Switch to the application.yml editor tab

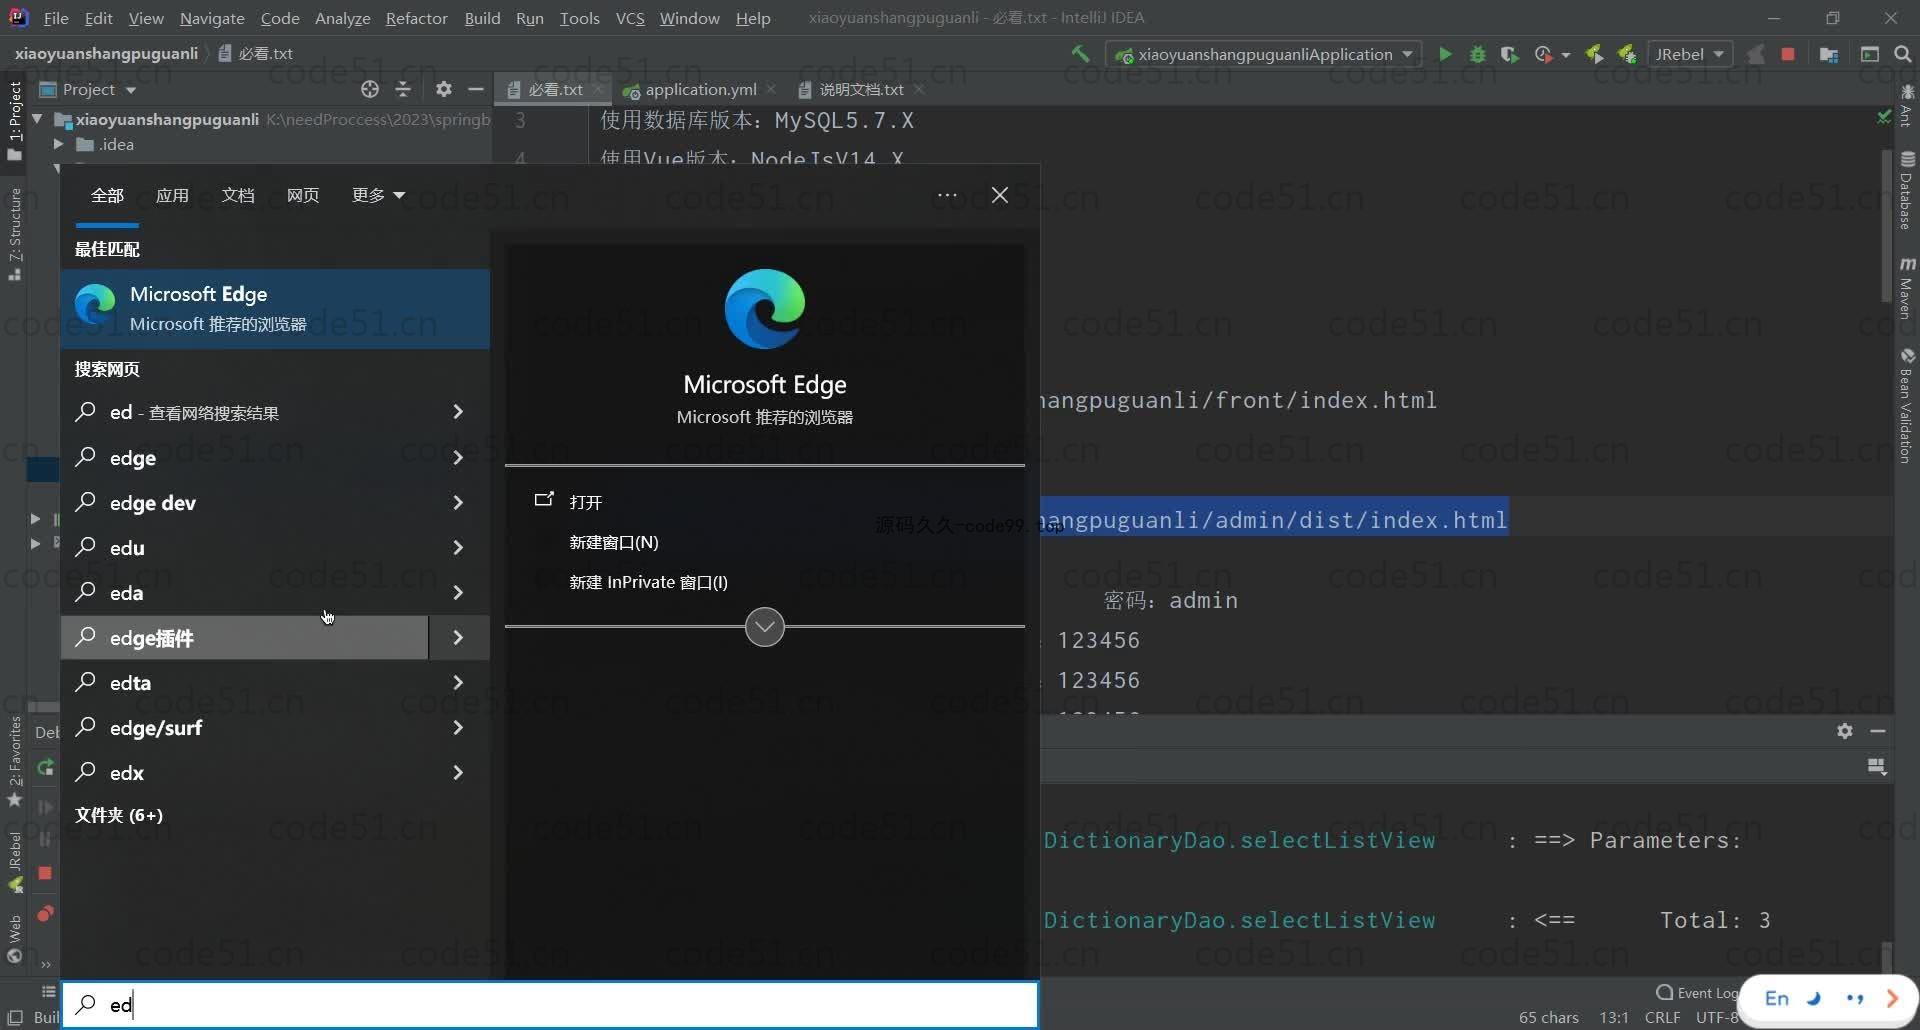click(700, 89)
